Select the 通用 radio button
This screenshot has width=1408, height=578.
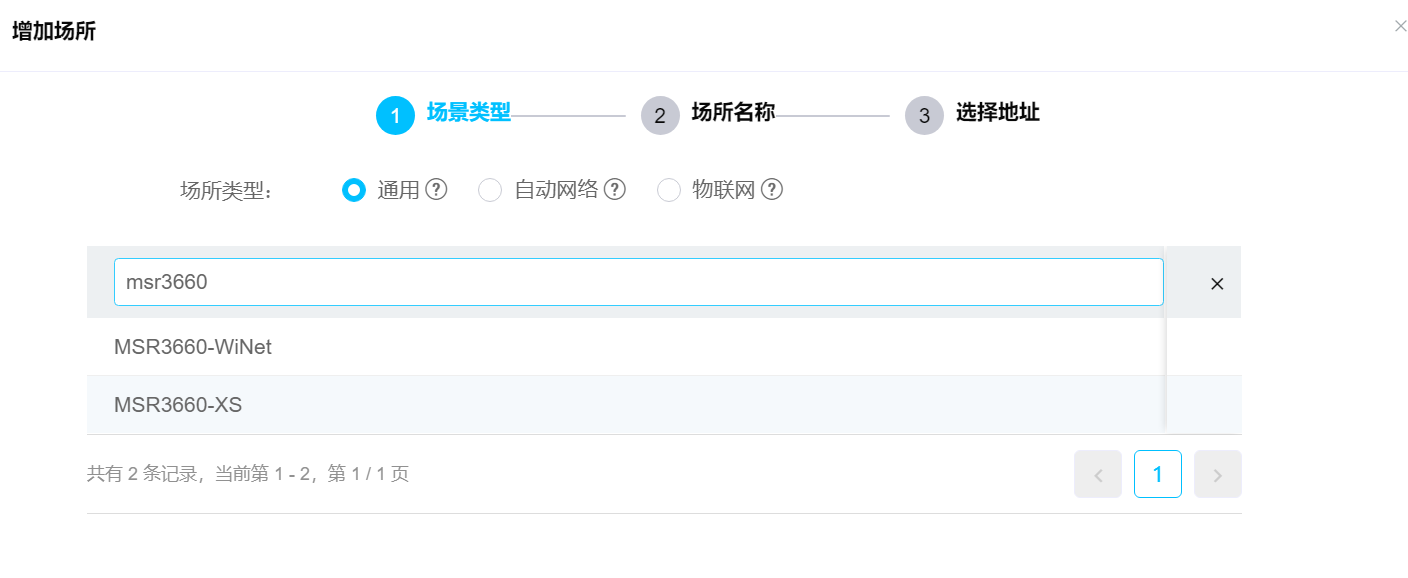click(354, 190)
